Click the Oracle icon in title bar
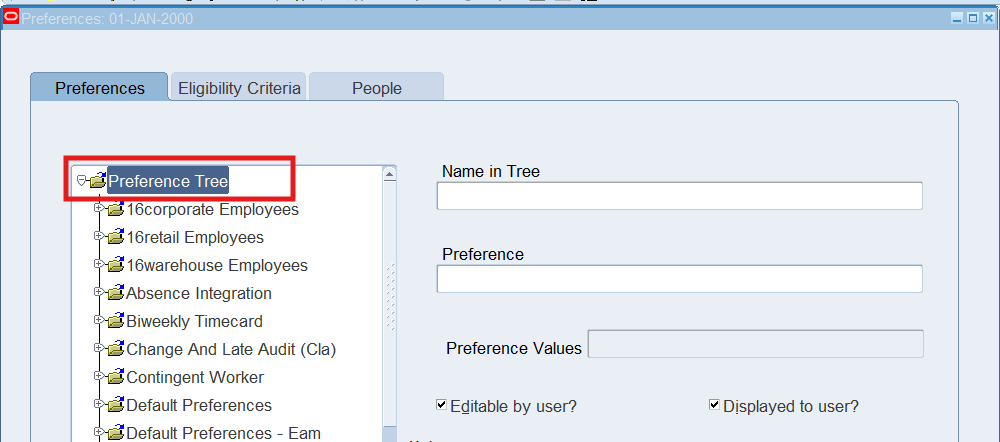Screen dimensions: 1000x442 click(x=11, y=17)
